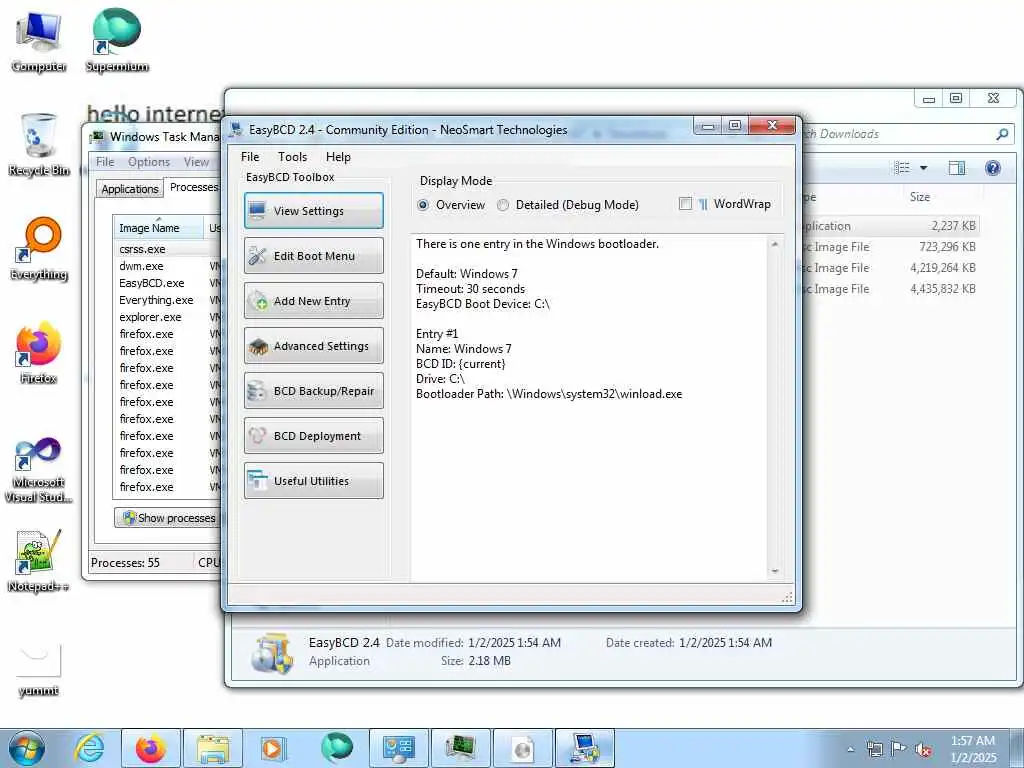The image size is (1024, 768).
Task: Open Windows Media Player taskbar icon
Action: (274, 748)
